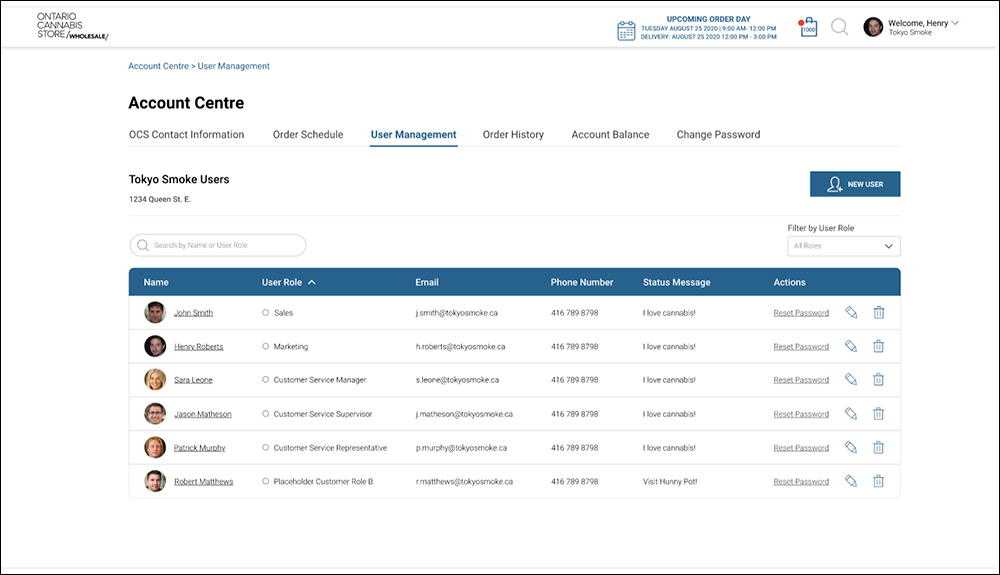Screen dimensions: 1000x575
Task: Reset password for Henry Roberts
Action: (x=801, y=347)
